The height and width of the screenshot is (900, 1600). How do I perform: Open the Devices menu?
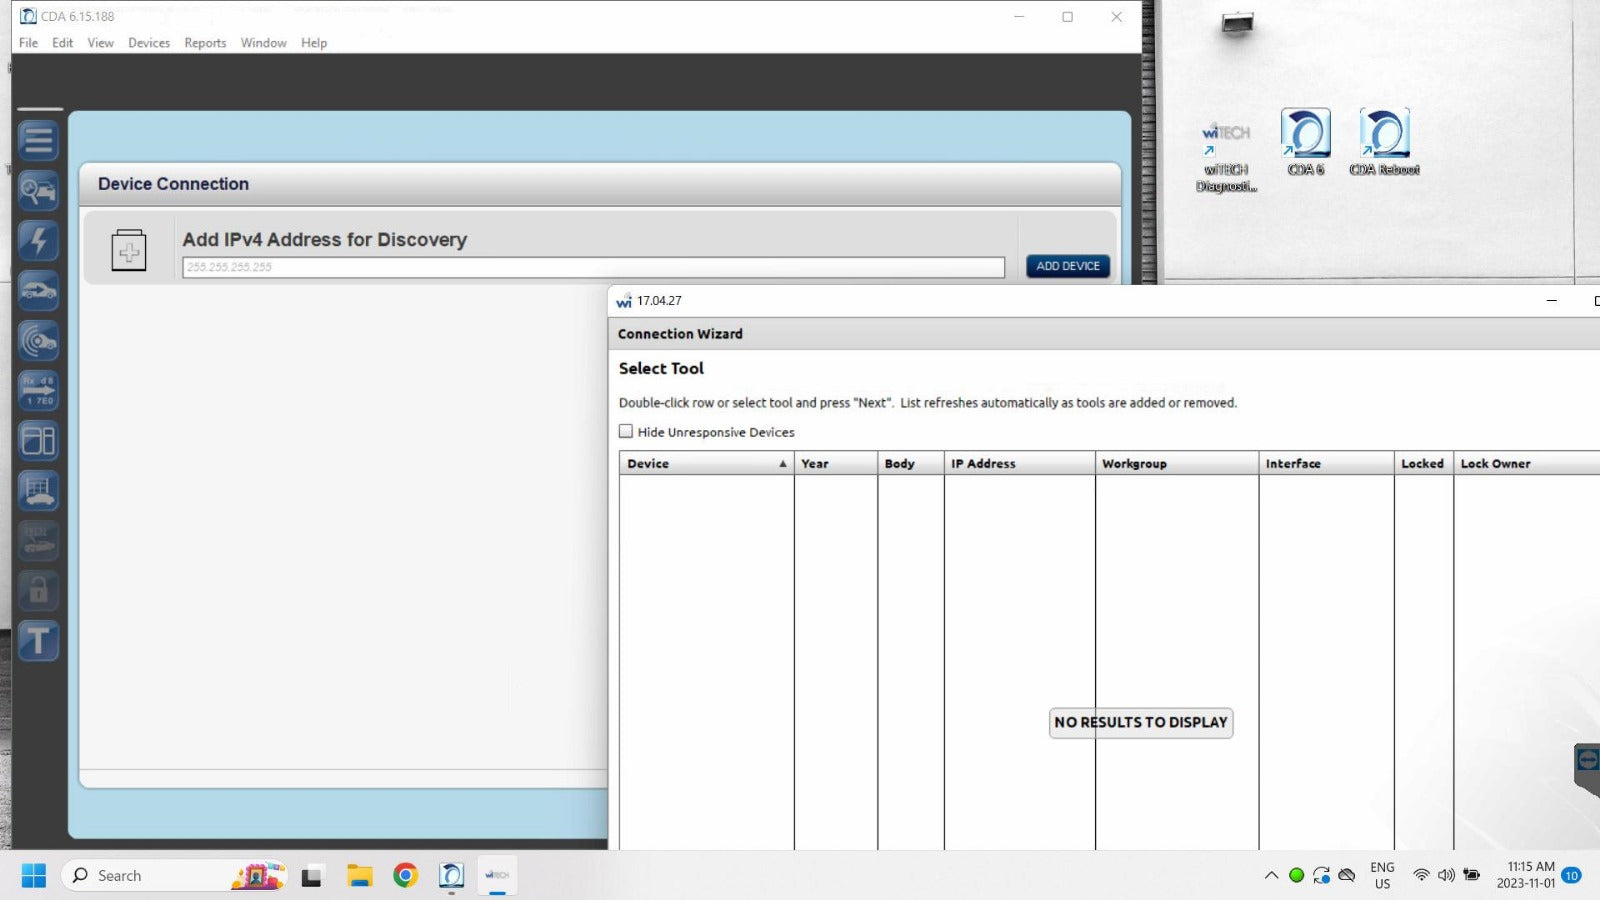pyautogui.click(x=148, y=43)
